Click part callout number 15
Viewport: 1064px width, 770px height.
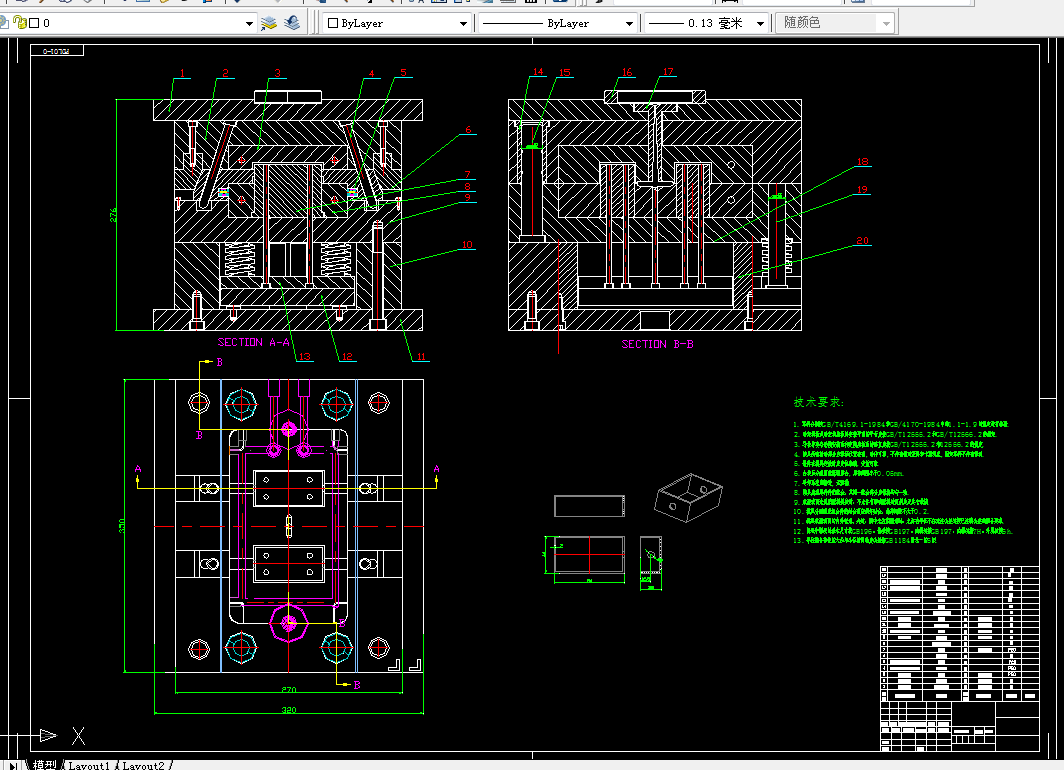(x=565, y=73)
